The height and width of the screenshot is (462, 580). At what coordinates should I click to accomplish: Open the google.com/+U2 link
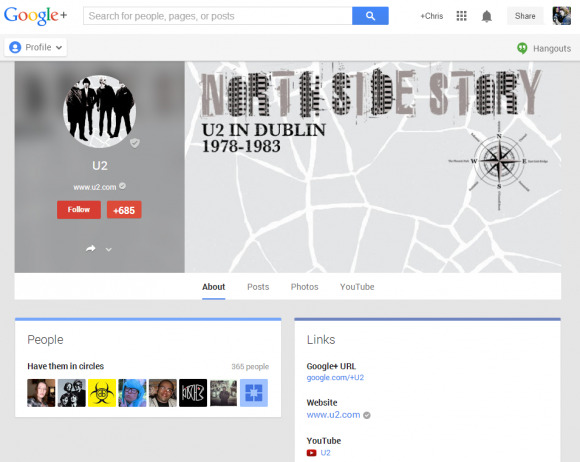[335, 378]
